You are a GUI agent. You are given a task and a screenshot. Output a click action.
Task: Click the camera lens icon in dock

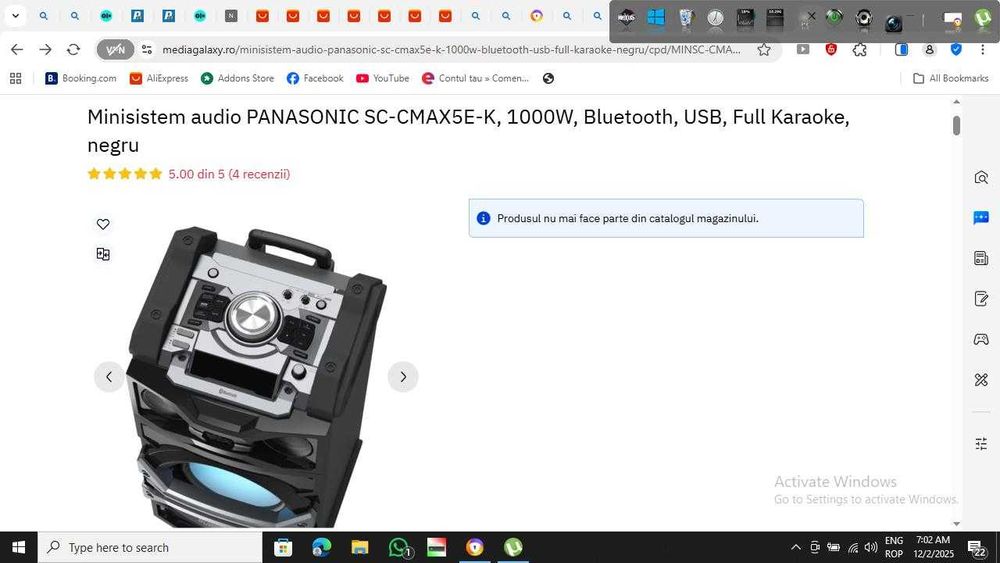coord(893,22)
